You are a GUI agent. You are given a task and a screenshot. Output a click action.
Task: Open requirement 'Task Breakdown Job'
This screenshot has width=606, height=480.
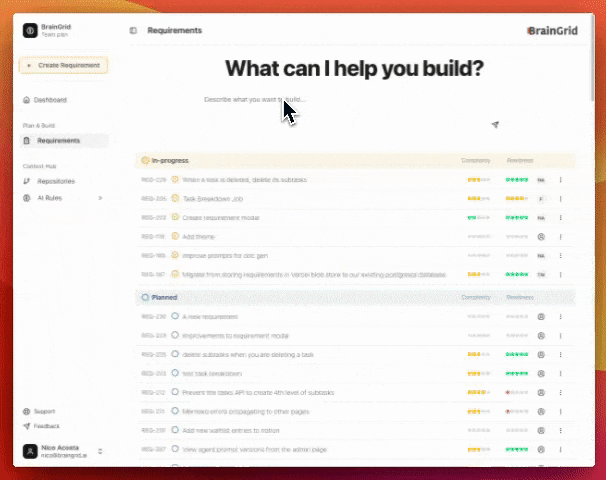pos(213,199)
